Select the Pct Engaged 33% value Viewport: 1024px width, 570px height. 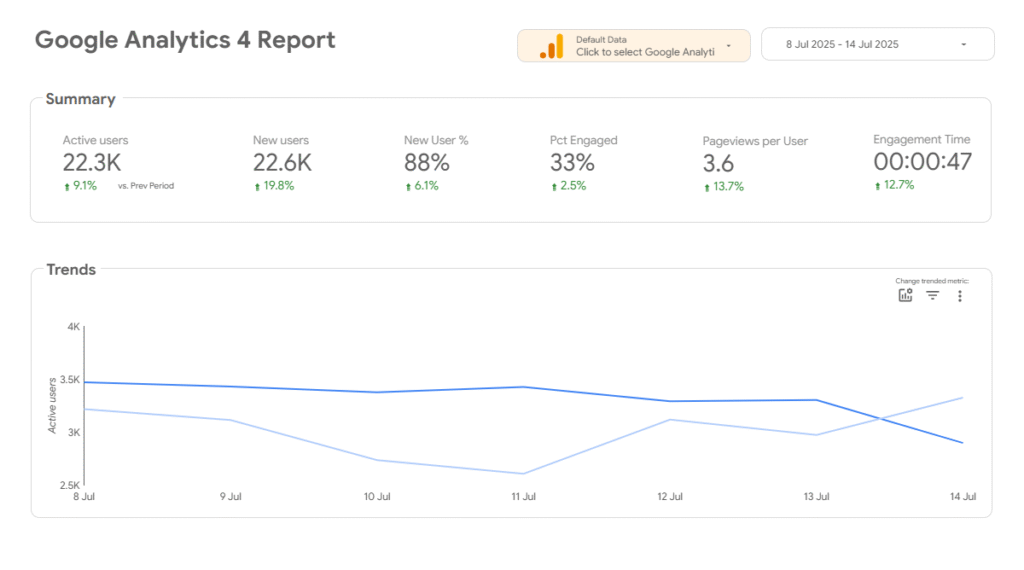tap(572, 163)
